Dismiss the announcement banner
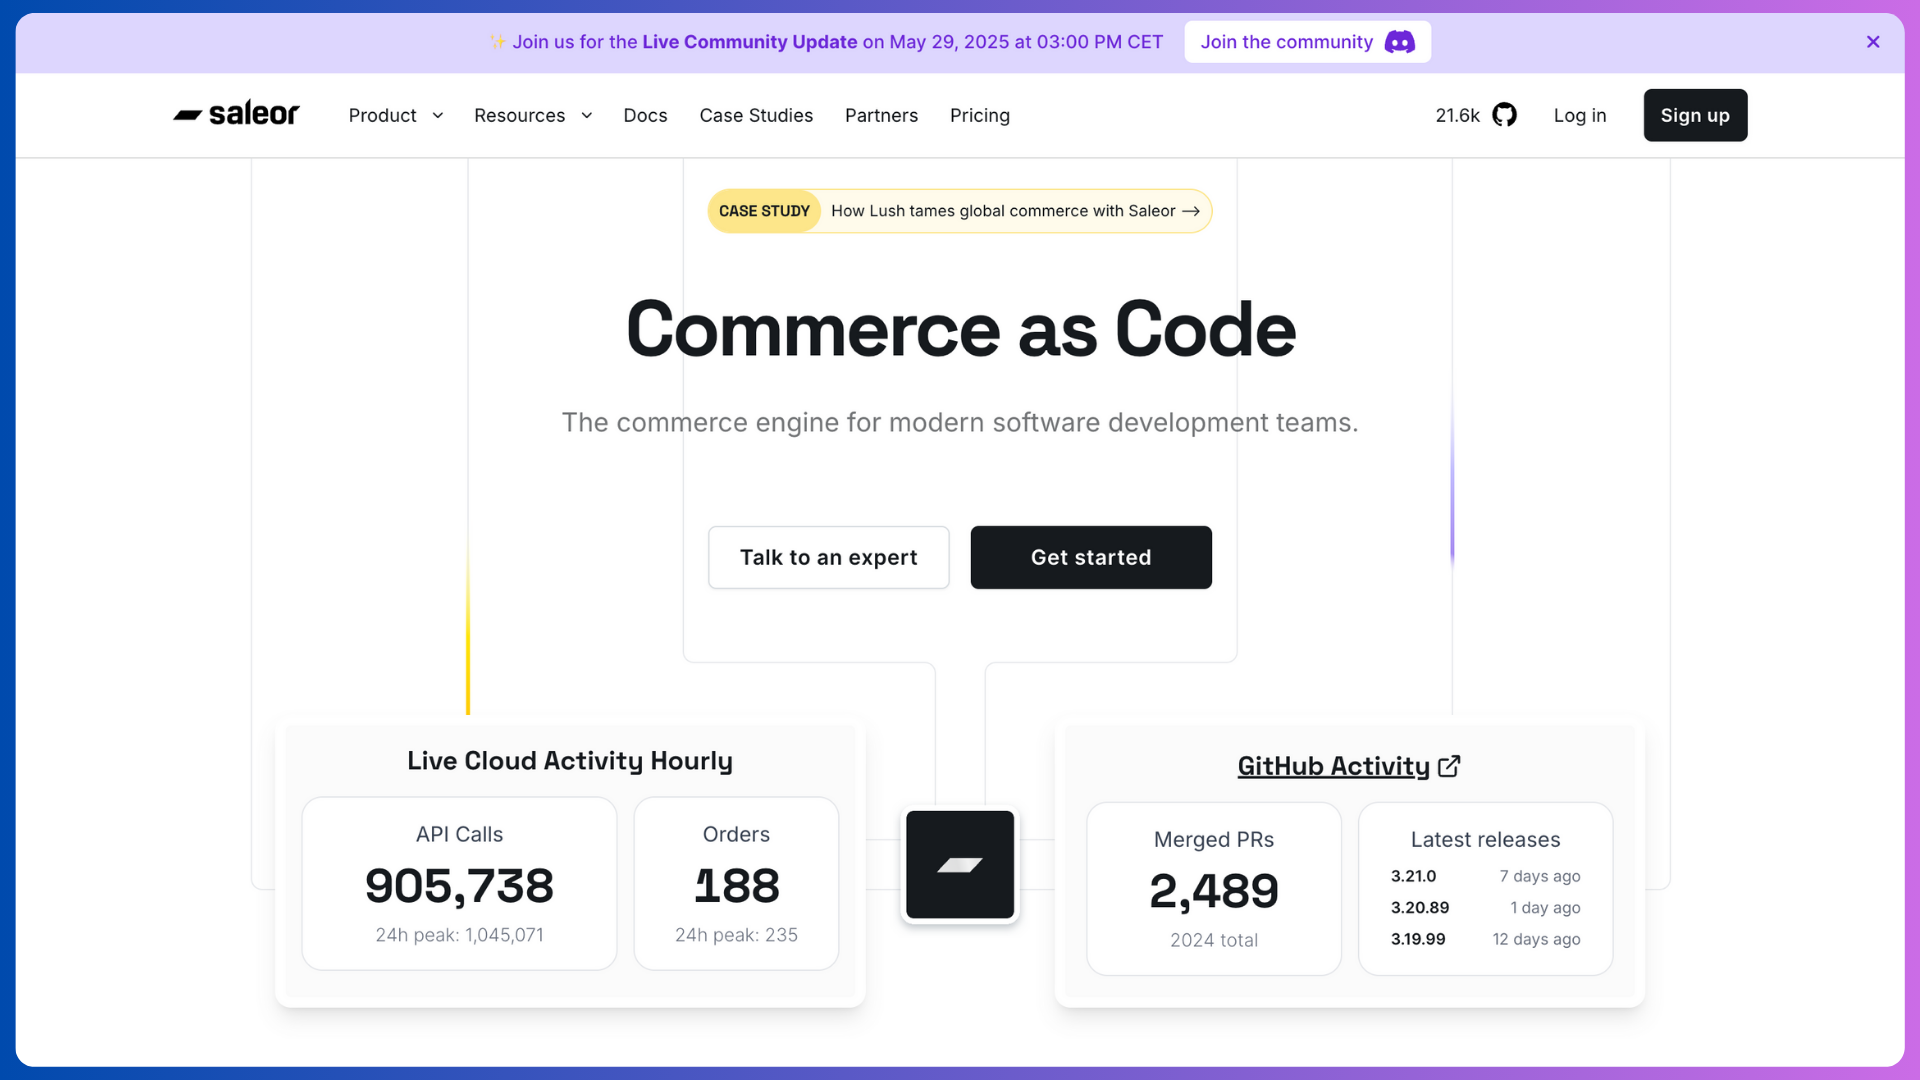Screen dimensions: 1920x1080 (x=1873, y=42)
